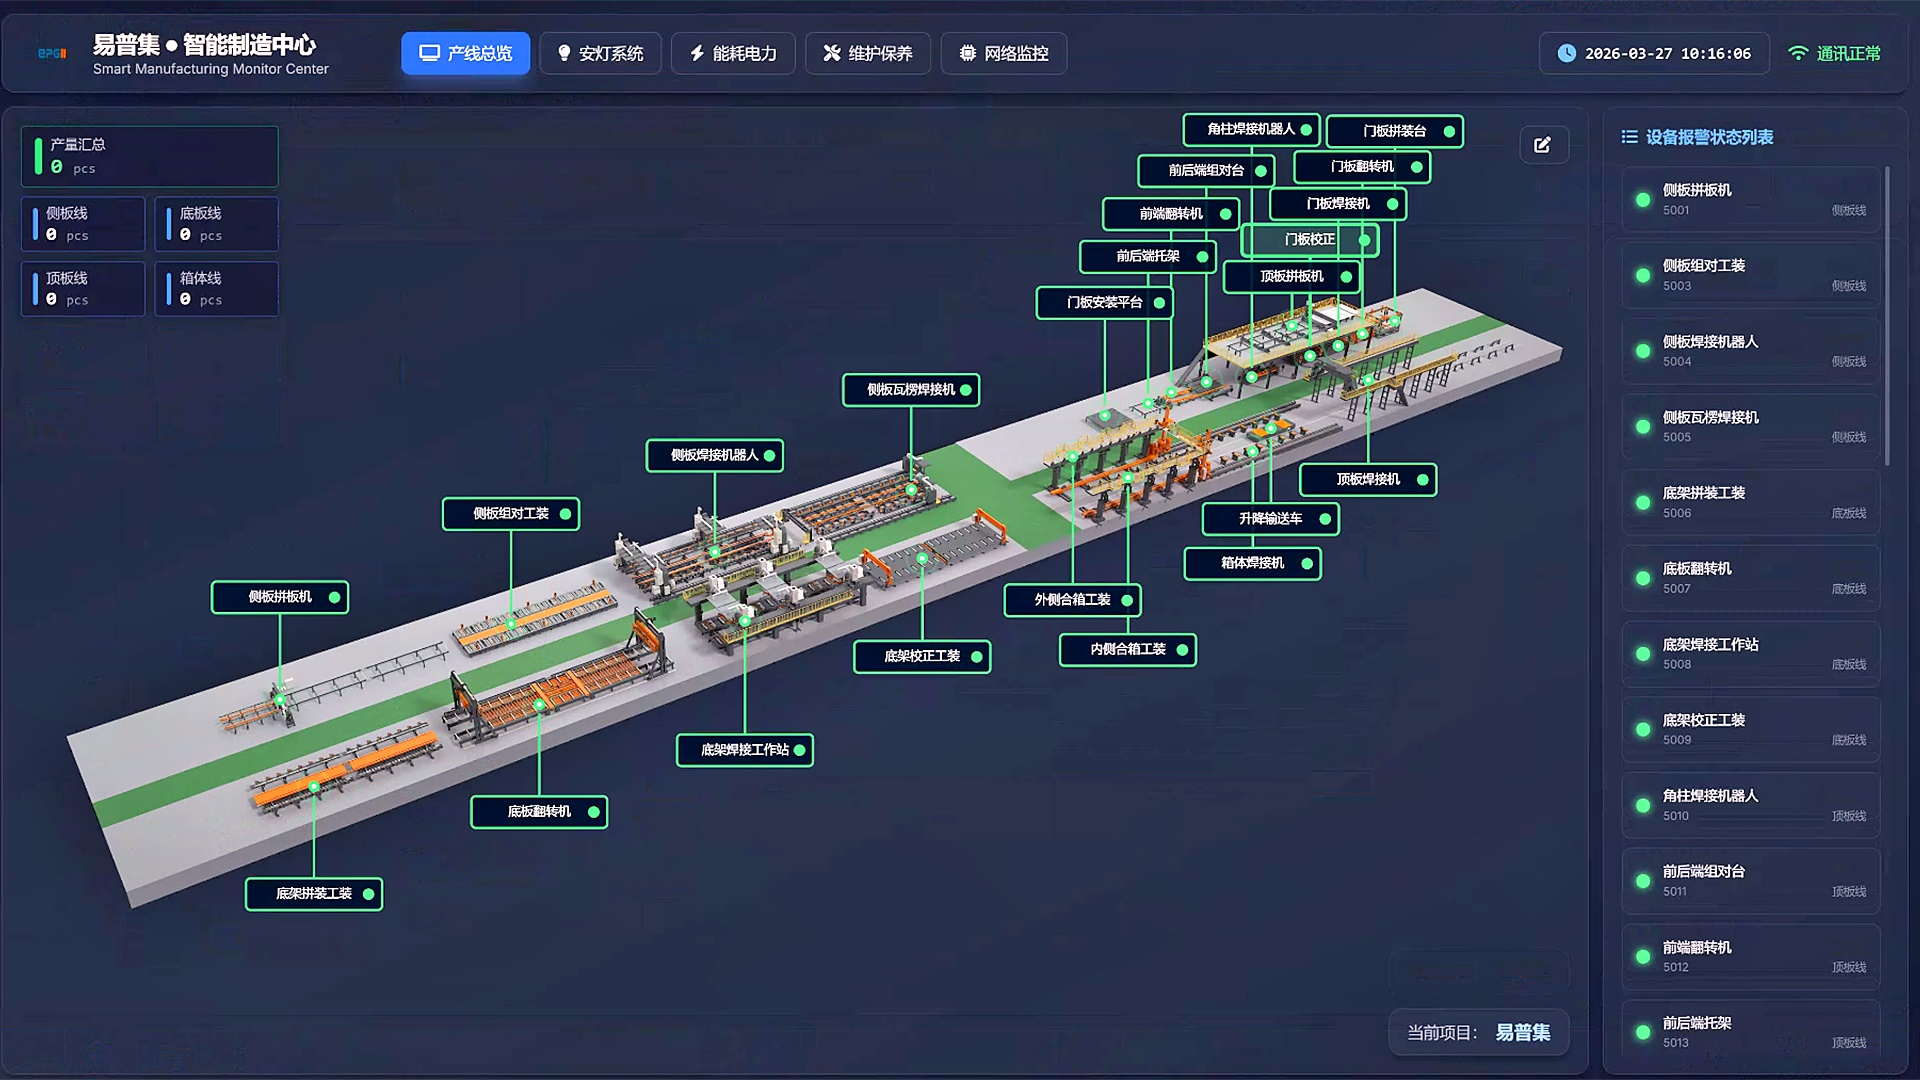Click the 设备报警状态列表 heading
This screenshot has height=1080, width=1920.
coord(1709,137)
